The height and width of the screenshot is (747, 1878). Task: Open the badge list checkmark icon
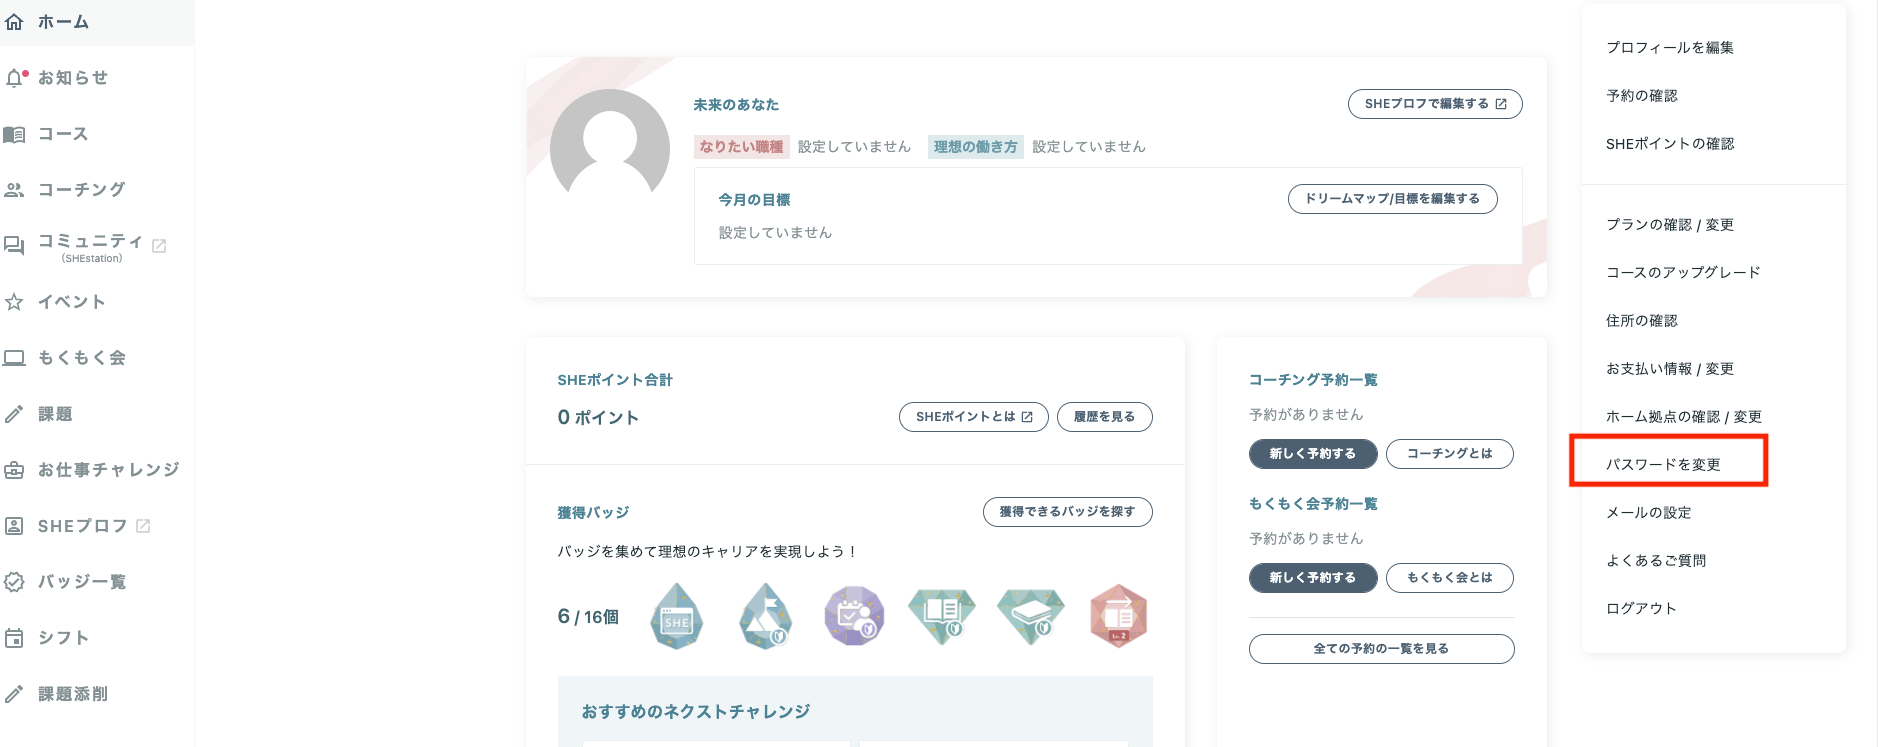[14, 582]
